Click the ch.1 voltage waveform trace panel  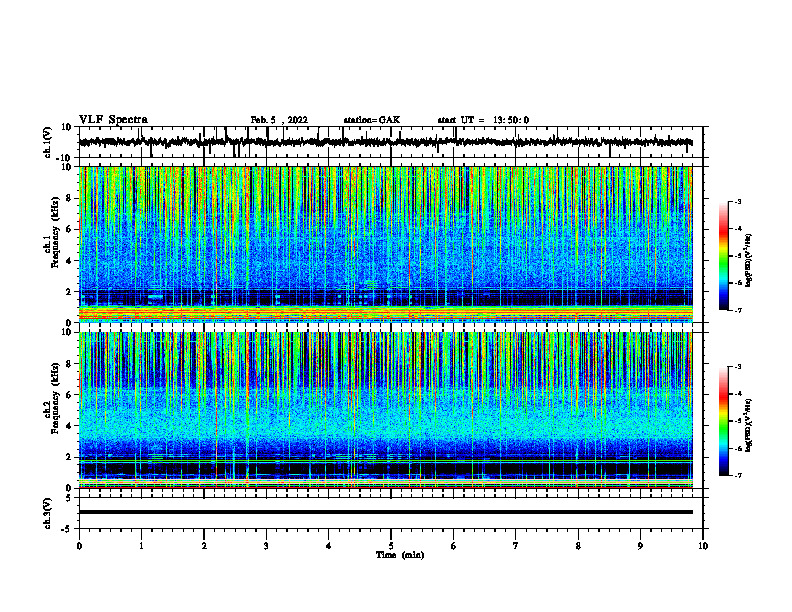(x=391, y=142)
